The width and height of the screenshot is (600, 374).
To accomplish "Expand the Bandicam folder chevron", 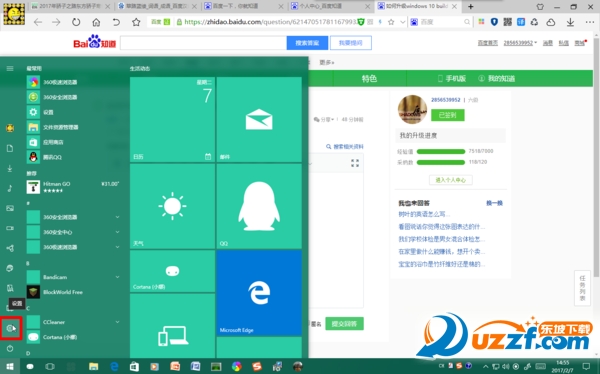I will coord(117,277).
